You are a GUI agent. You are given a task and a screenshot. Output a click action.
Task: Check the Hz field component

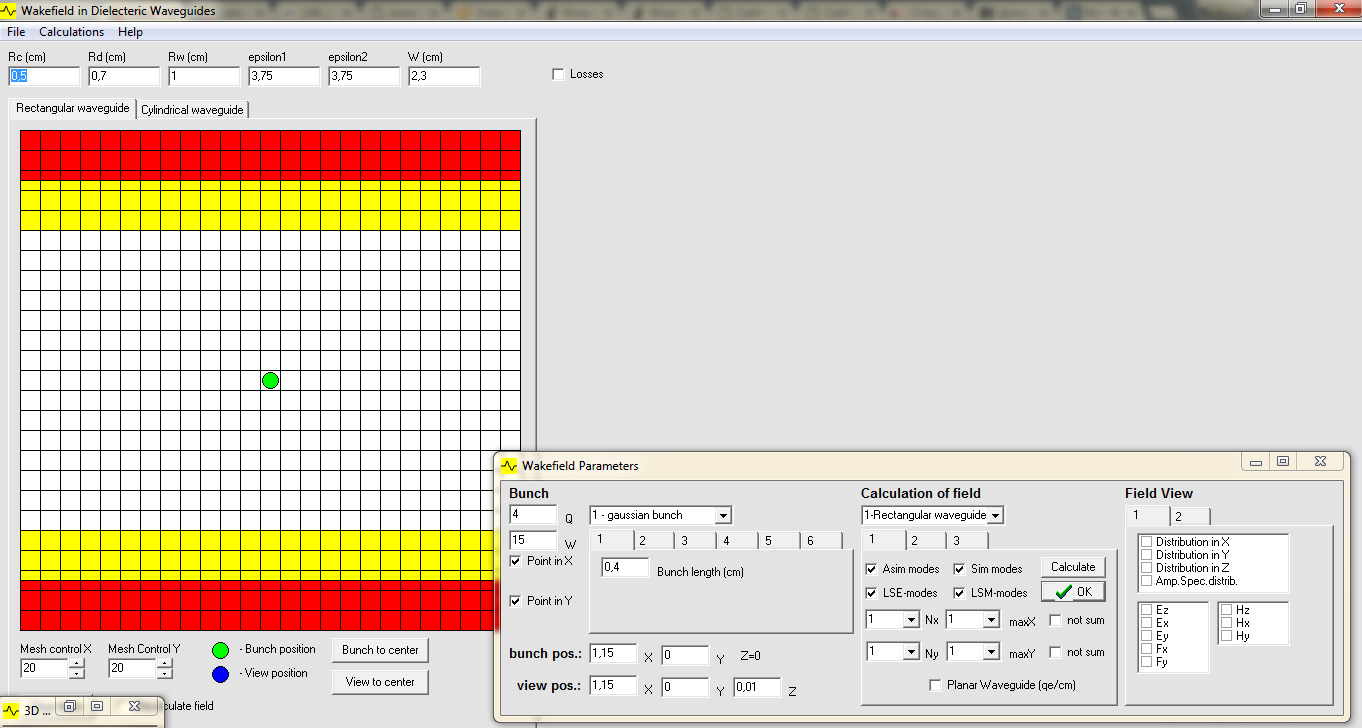1227,609
